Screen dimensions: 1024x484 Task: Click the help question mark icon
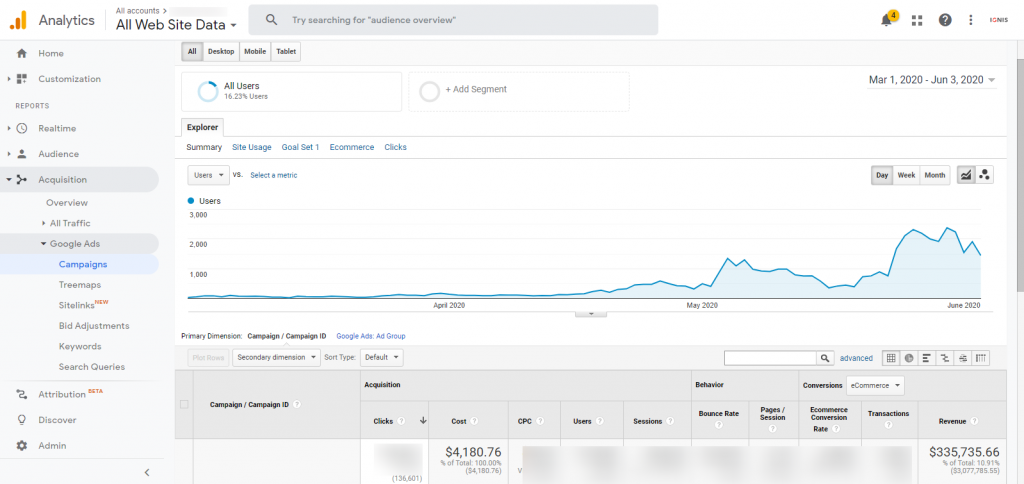(945, 20)
